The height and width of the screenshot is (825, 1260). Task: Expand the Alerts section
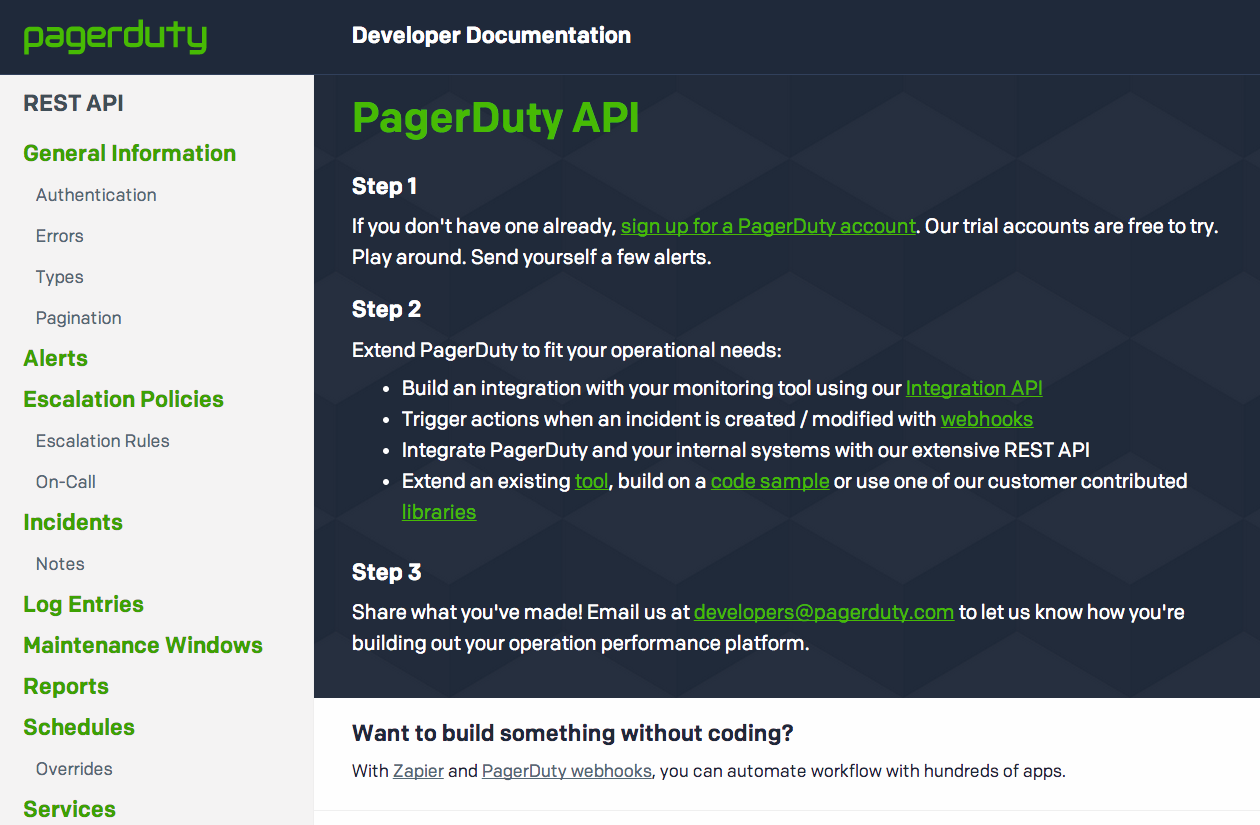56,358
